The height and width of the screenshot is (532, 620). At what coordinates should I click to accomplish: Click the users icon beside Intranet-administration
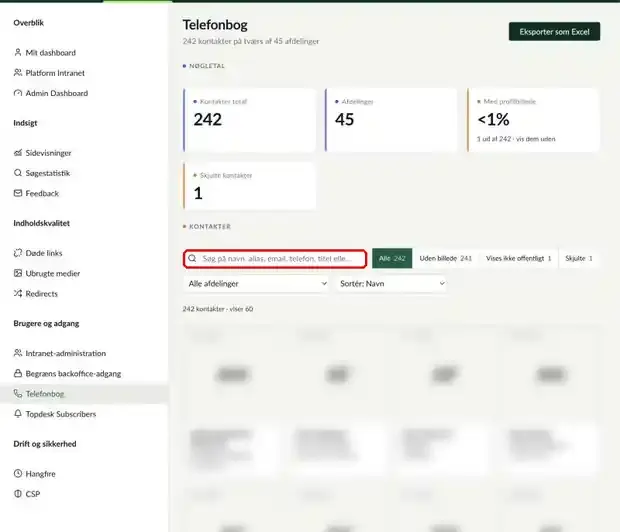18,353
